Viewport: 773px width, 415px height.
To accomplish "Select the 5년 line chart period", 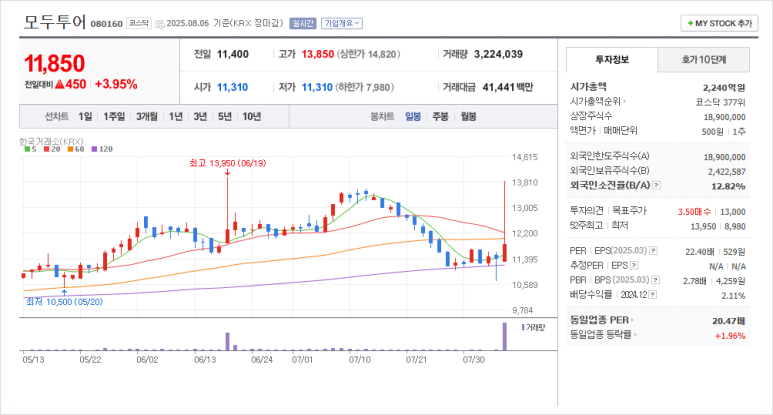I will click(x=225, y=117).
